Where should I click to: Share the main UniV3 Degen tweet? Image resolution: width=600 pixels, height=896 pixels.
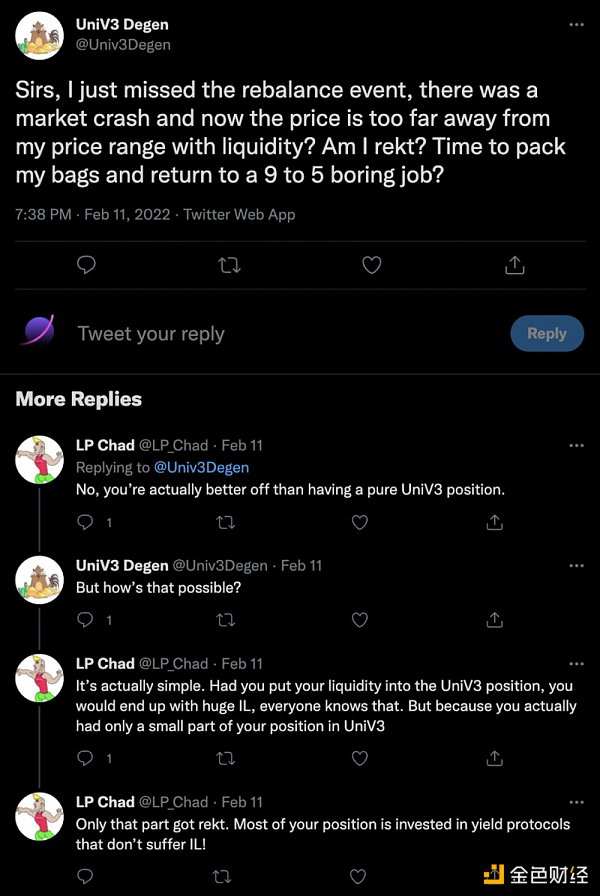coord(514,265)
